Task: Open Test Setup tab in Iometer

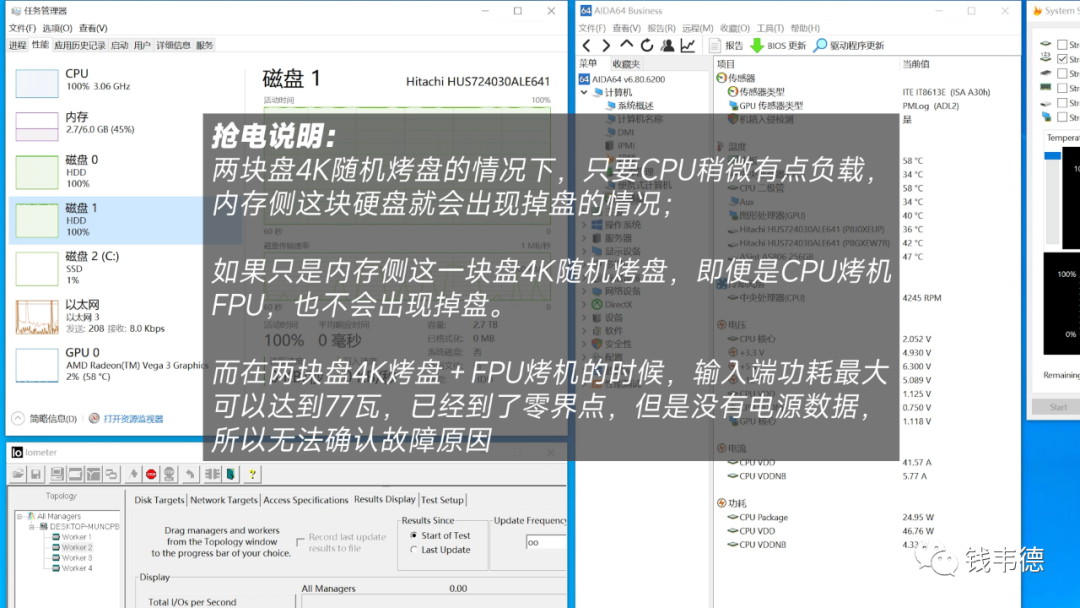Action: tap(442, 500)
